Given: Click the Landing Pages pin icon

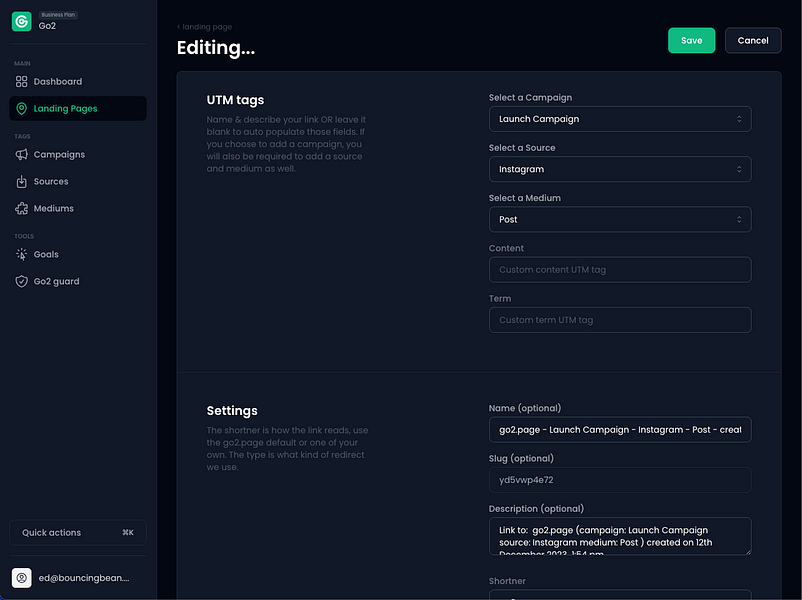Looking at the screenshot, I should click(22, 108).
